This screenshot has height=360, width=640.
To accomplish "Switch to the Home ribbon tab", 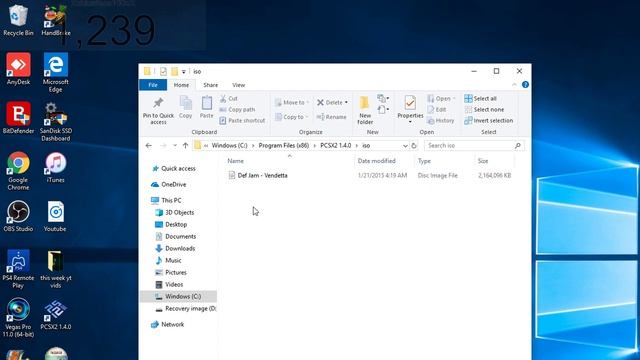I will point(181,85).
